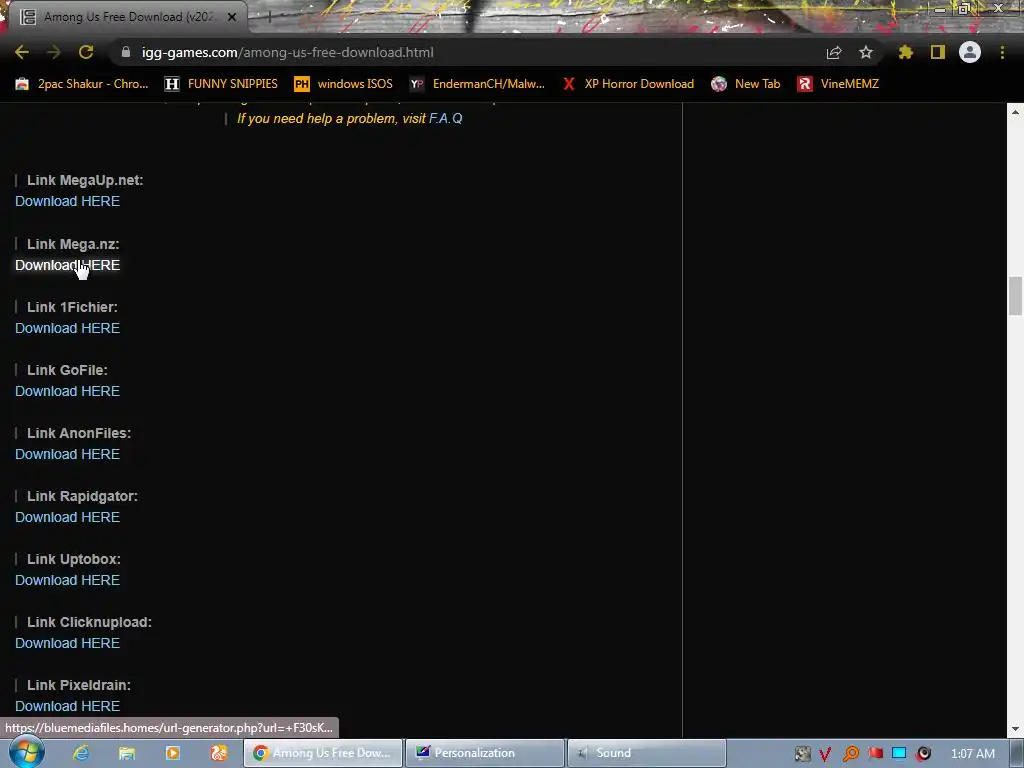Click Download HERE under Link AnonFiles
The height and width of the screenshot is (768, 1024).
[67, 454]
